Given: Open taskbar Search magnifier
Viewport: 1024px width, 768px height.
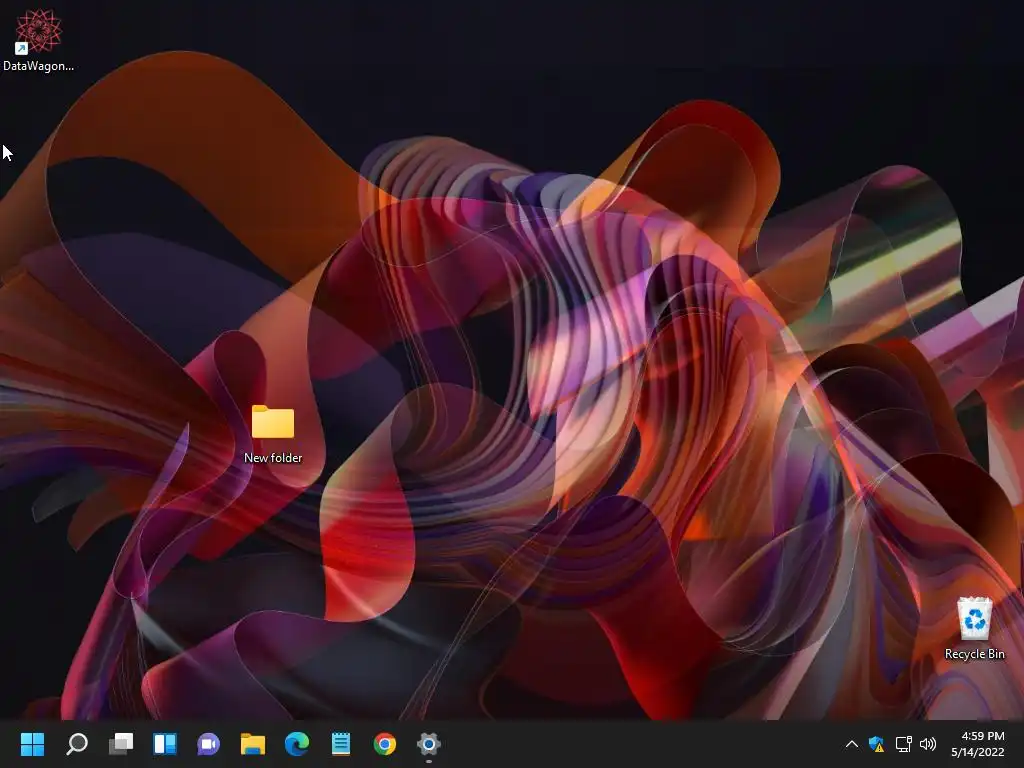Looking at the screenshot, I should pyautogui.click(x=77, y=743).
